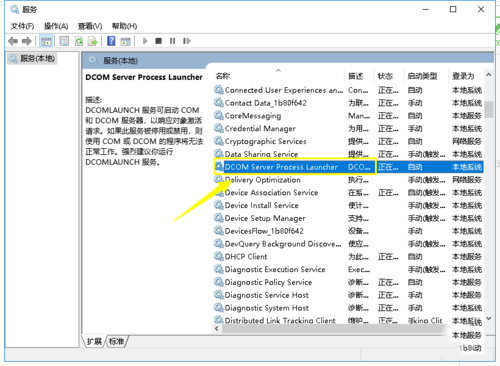
Task: Start service with the play button
Action: (145, 41)
